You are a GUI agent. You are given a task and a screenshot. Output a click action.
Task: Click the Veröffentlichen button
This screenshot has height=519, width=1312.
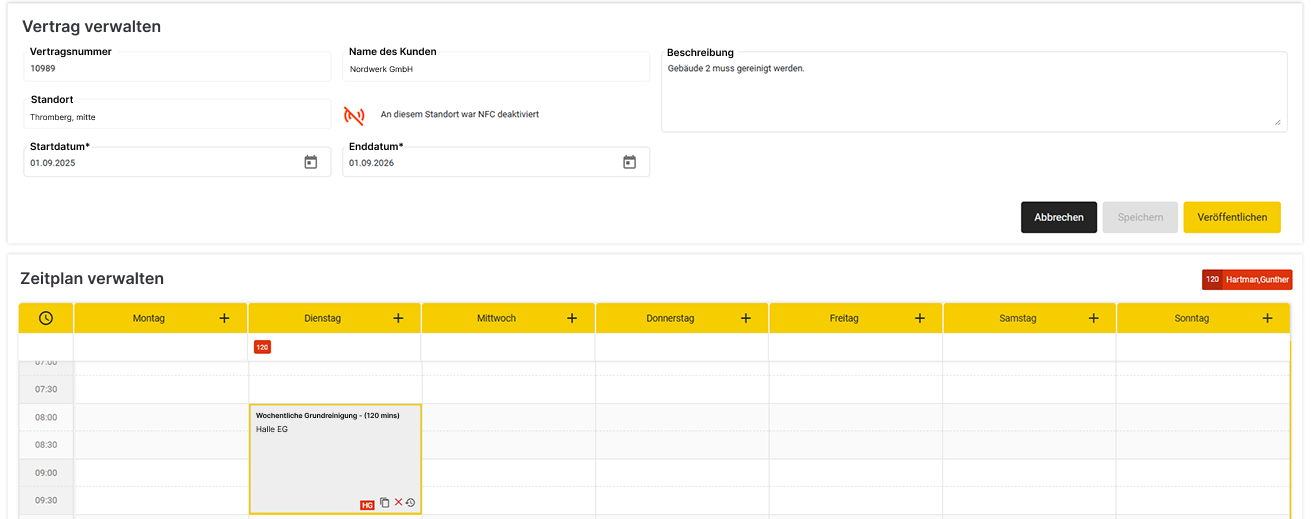[x=1231, y=217]
